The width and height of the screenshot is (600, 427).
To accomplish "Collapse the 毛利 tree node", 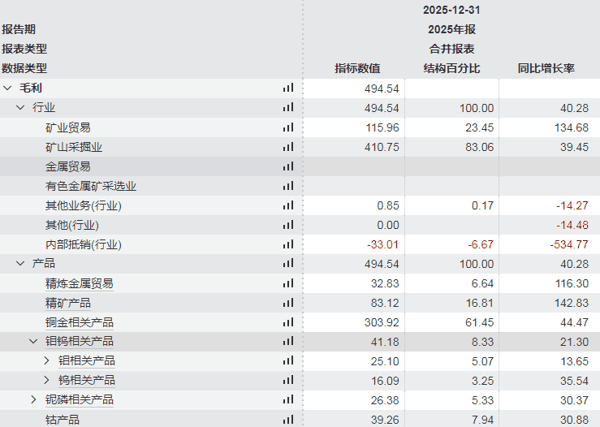I will coord(8,88).
